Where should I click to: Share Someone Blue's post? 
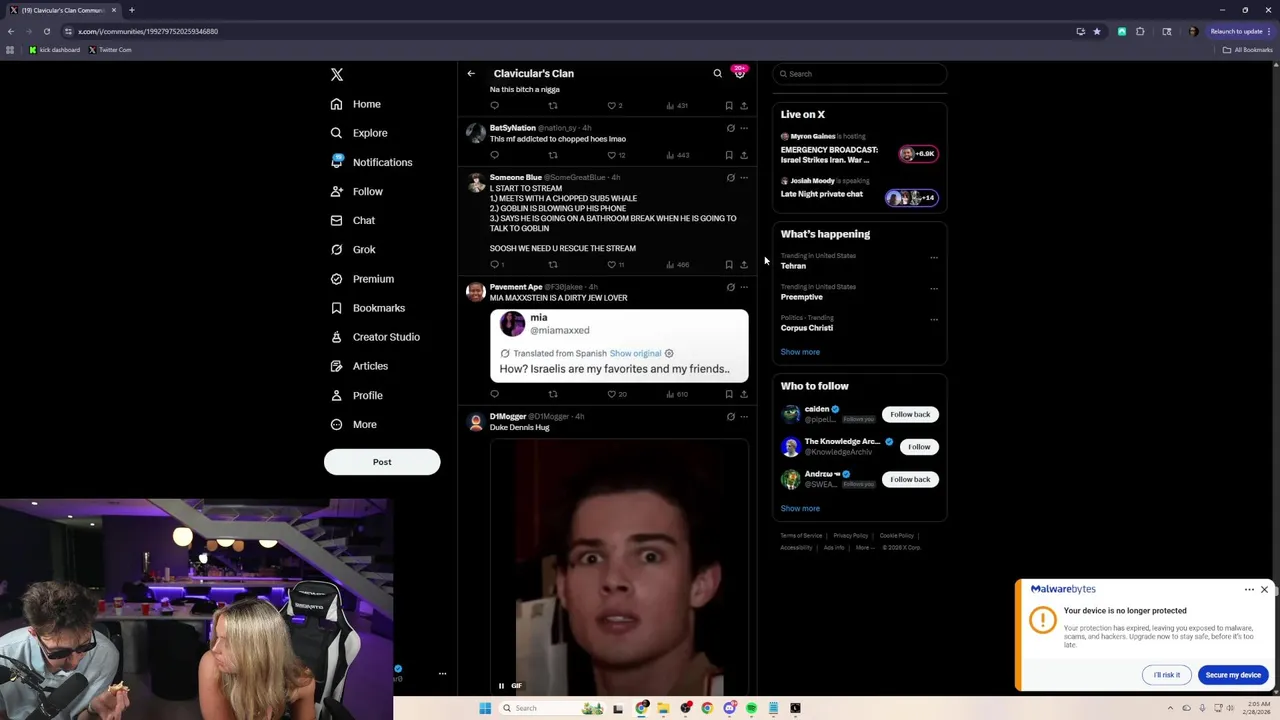click(744, 265)
